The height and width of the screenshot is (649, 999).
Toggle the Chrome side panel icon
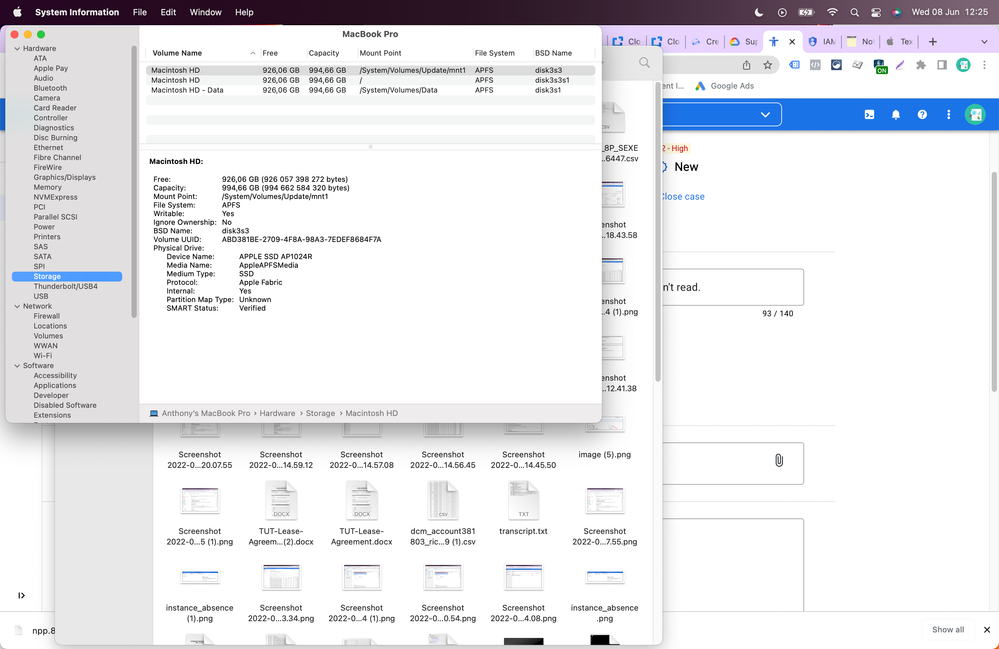(x=942, y=65)
